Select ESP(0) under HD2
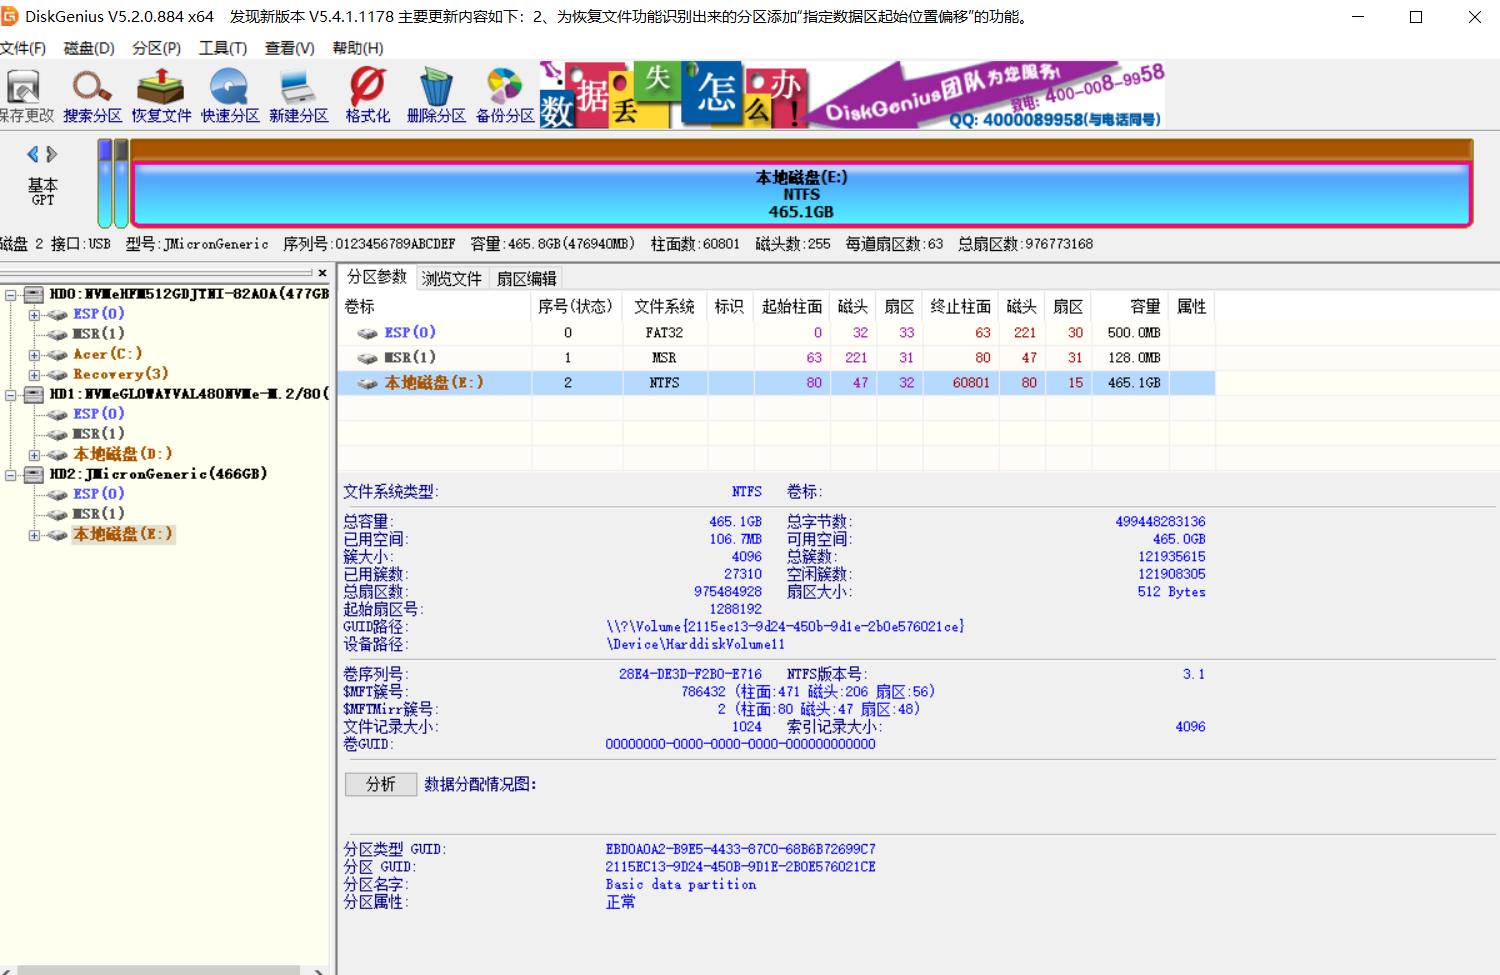This screenshot has height=975, width=1500. click(98, 493)
